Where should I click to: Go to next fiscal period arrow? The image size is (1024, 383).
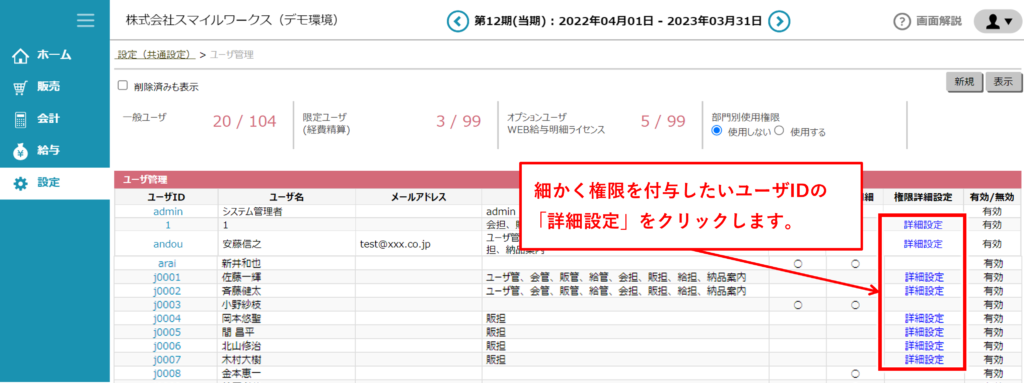tap(778, 22)
